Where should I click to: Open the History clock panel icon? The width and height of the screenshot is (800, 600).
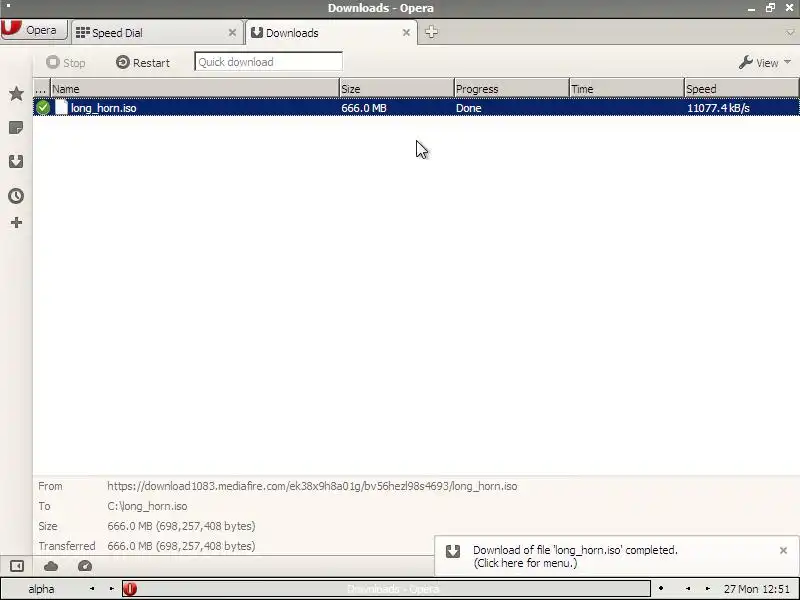(16, 196)
